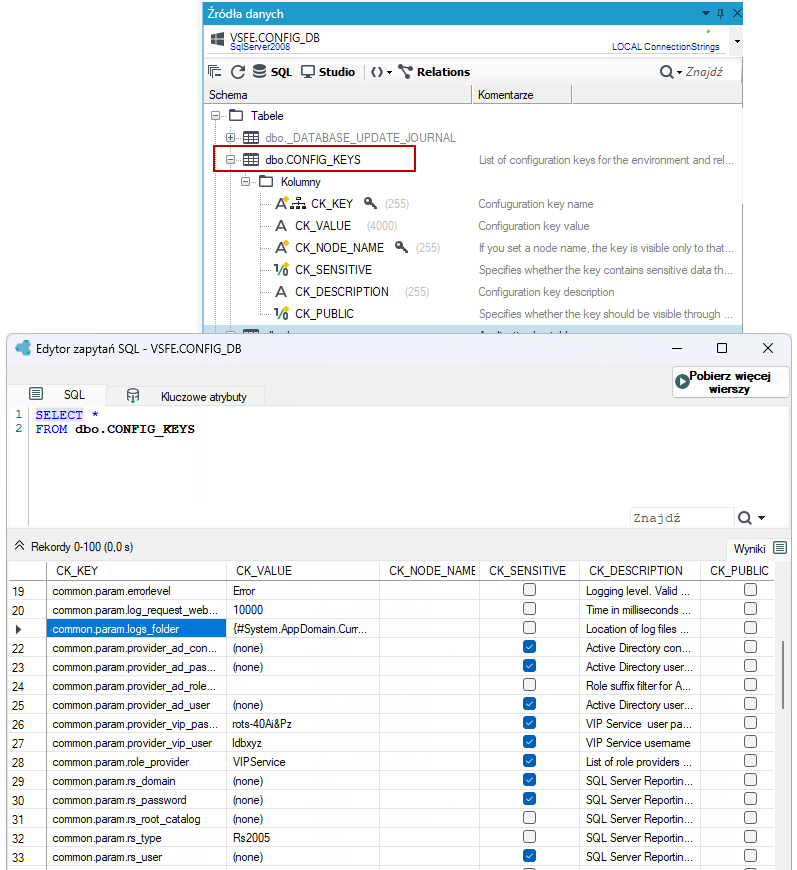Open the search options dropdown in SQL editor
Viewport: 797px width, 870px height.
click(761, 518)
